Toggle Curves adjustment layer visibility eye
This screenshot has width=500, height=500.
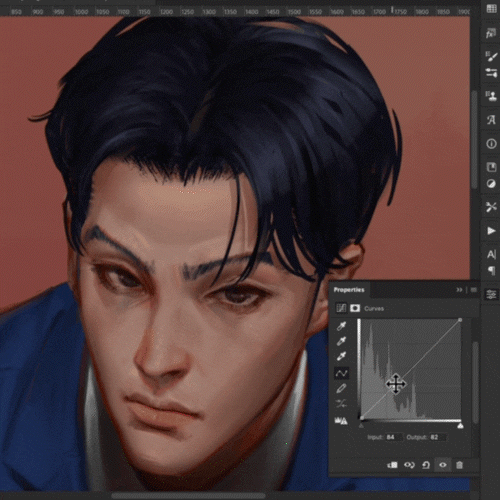(x=443, y=465)
